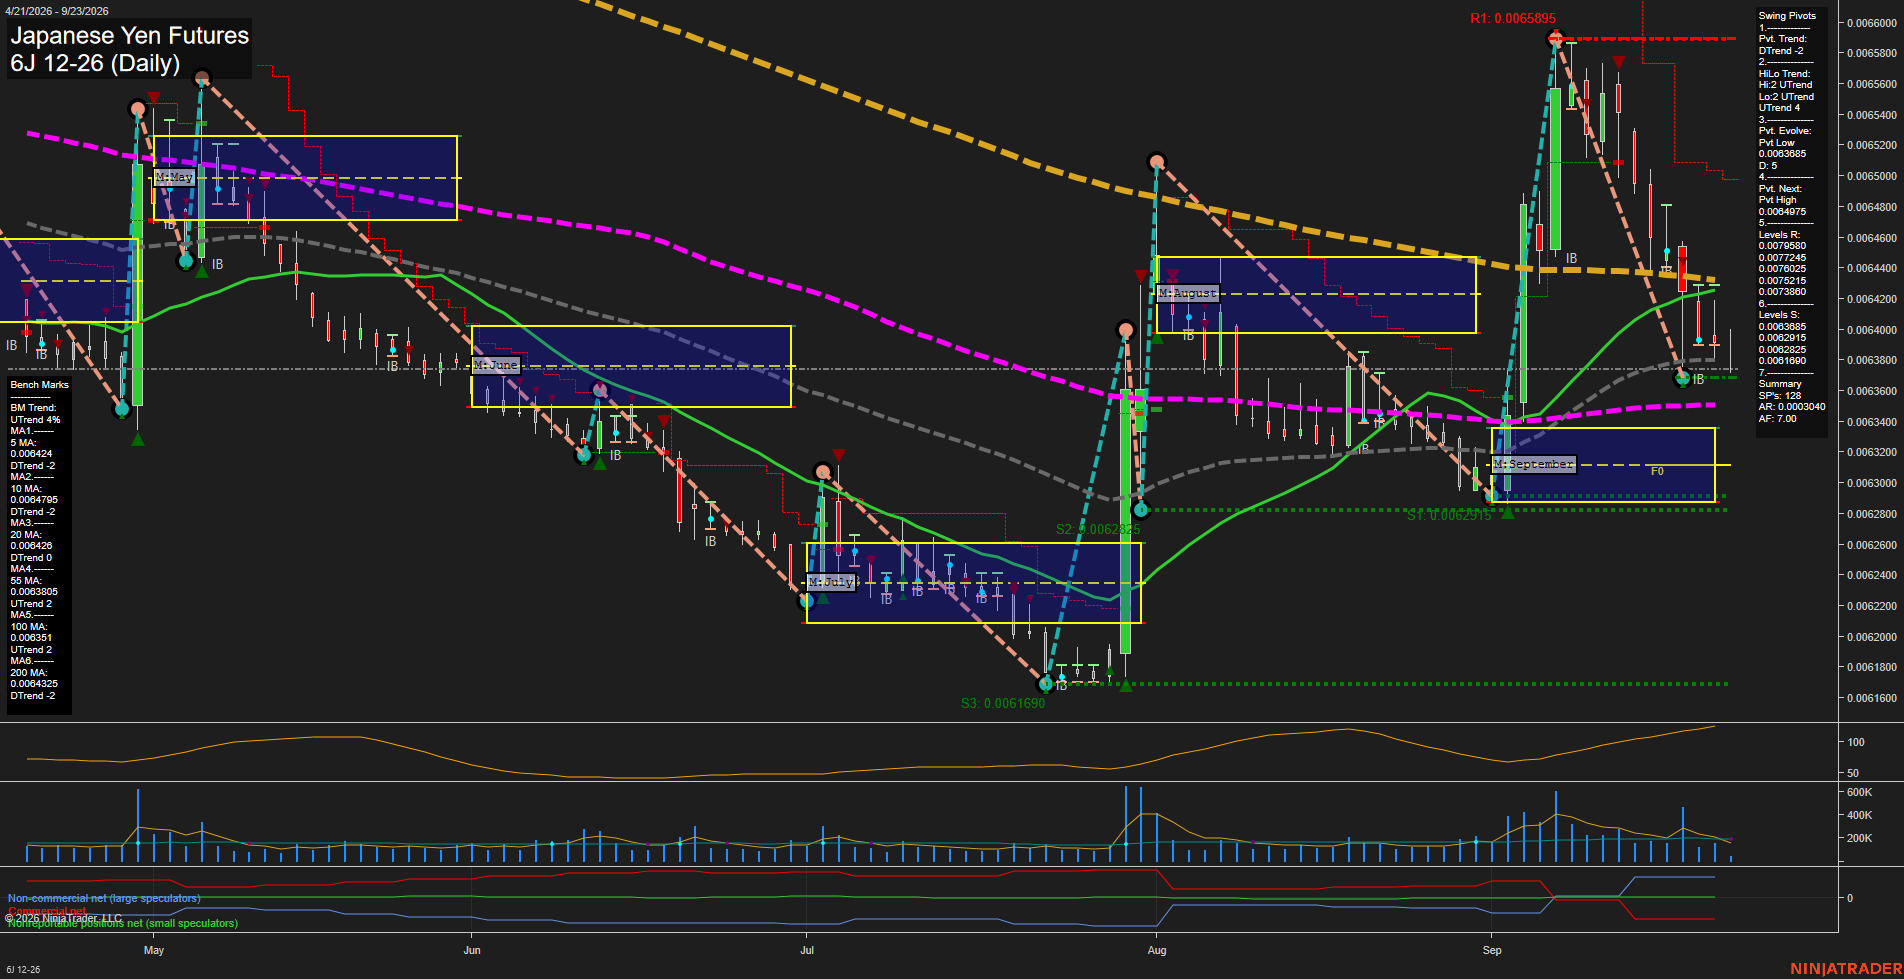Click the 0.0066000 price axis label
1904x979 pixels.
tap(1872, 23)
